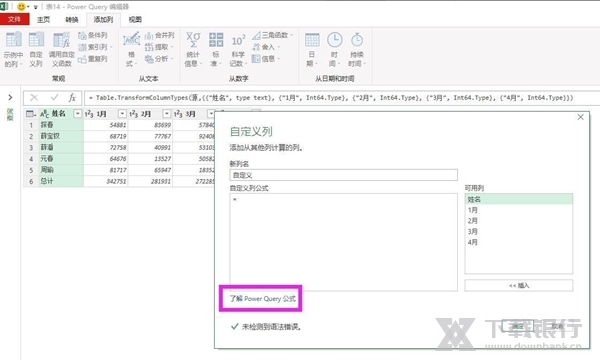Open Statistics (统计信息) number tool

coord(193,49)
